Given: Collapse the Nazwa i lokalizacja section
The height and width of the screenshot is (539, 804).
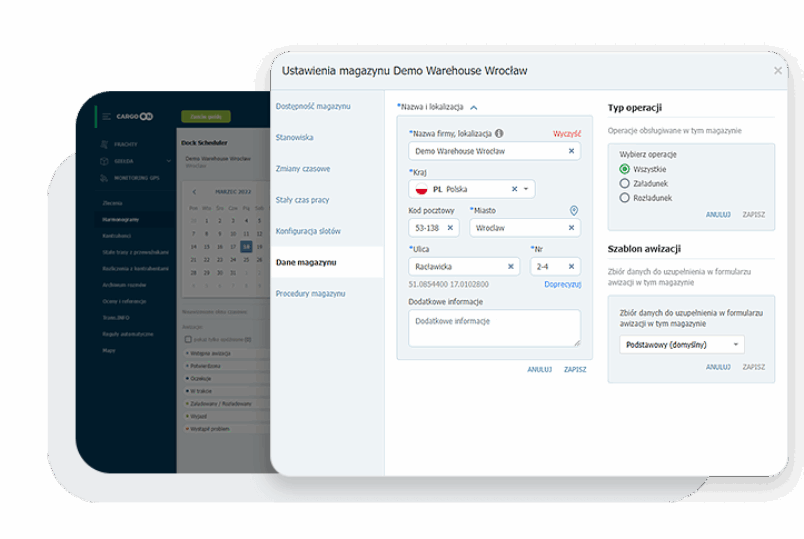Looking at the screenshot, I should coord(474,107).
